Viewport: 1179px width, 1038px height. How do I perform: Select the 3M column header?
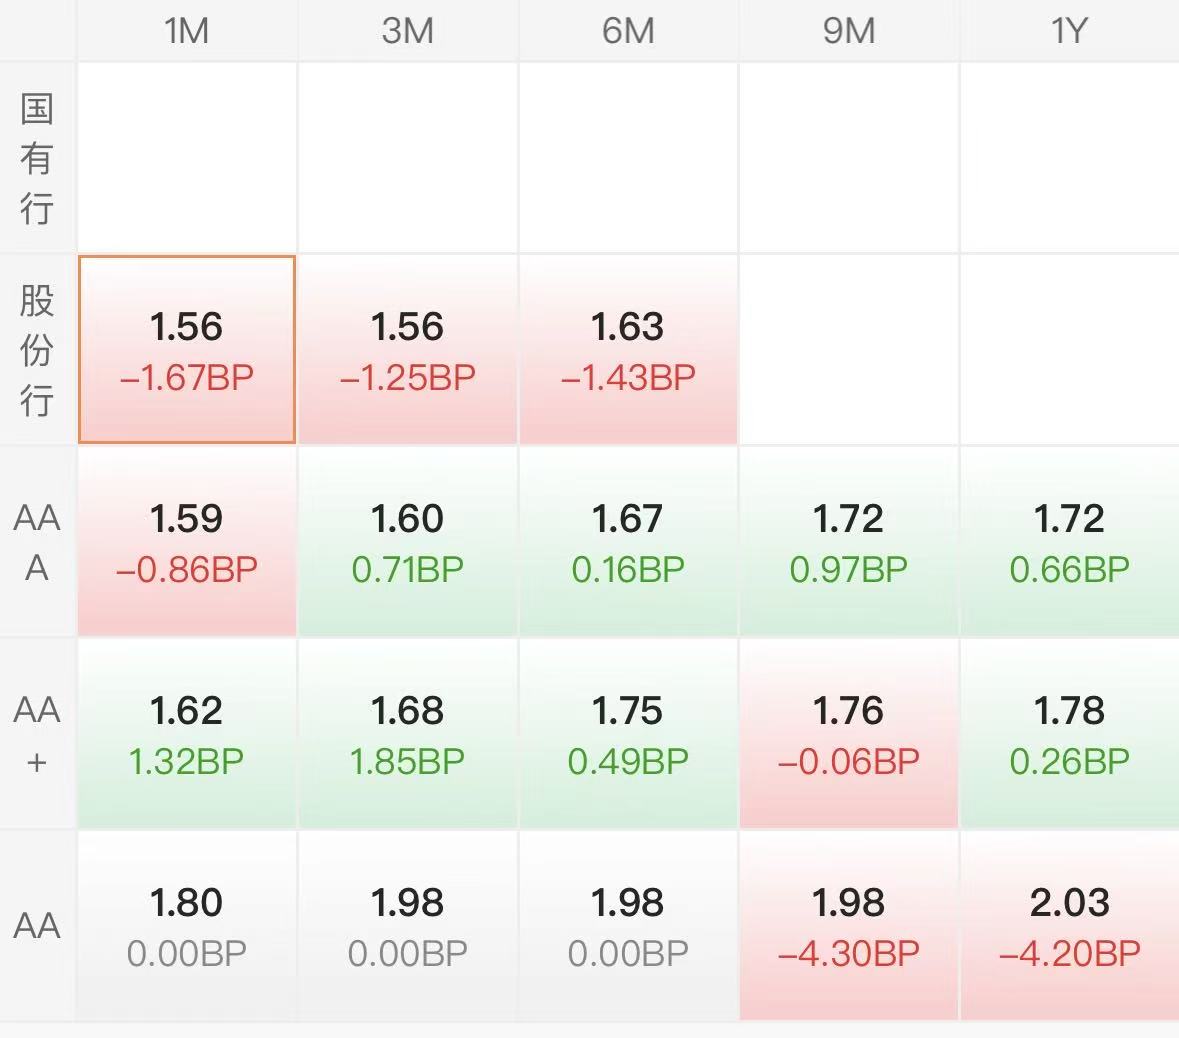pyautogui.click(x=408, y=31)
